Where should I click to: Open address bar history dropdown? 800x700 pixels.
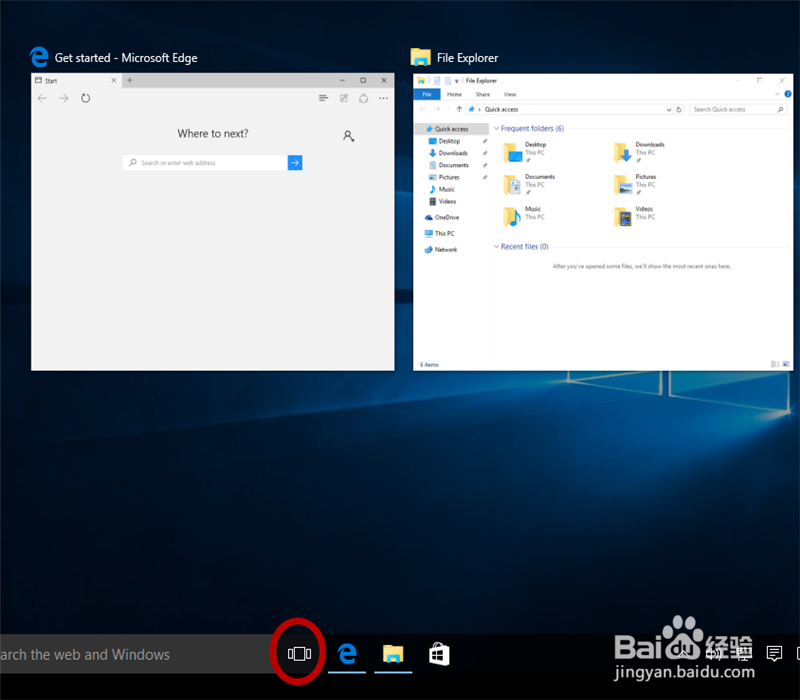click(669, 110)
